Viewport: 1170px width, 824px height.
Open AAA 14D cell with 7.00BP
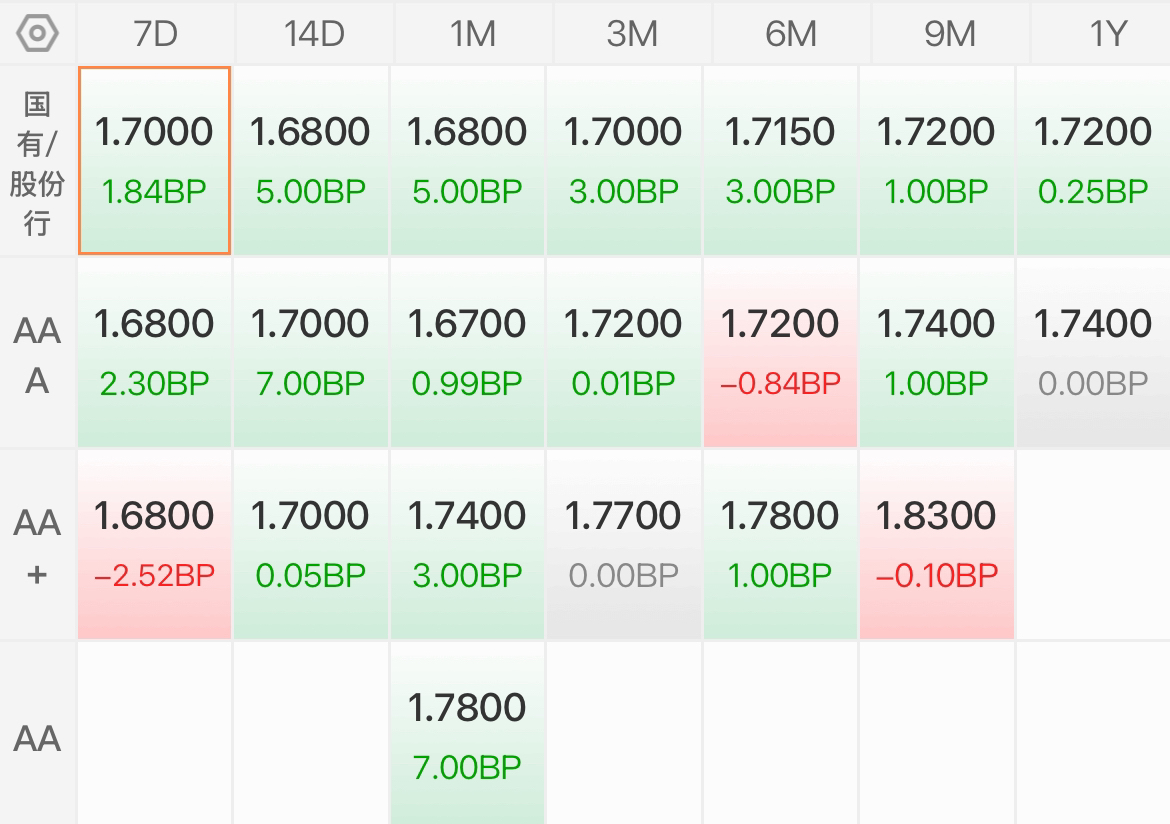[310, 352]
